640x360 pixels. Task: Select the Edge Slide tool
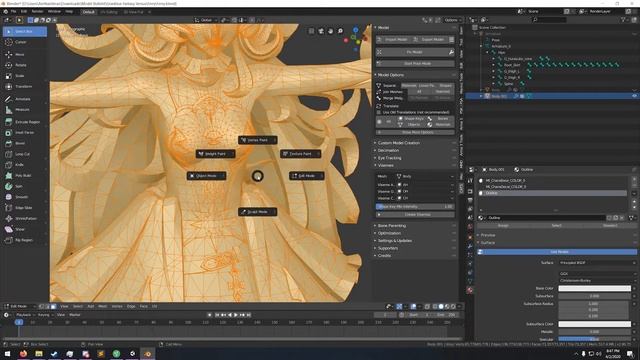(x=24, y=208)
